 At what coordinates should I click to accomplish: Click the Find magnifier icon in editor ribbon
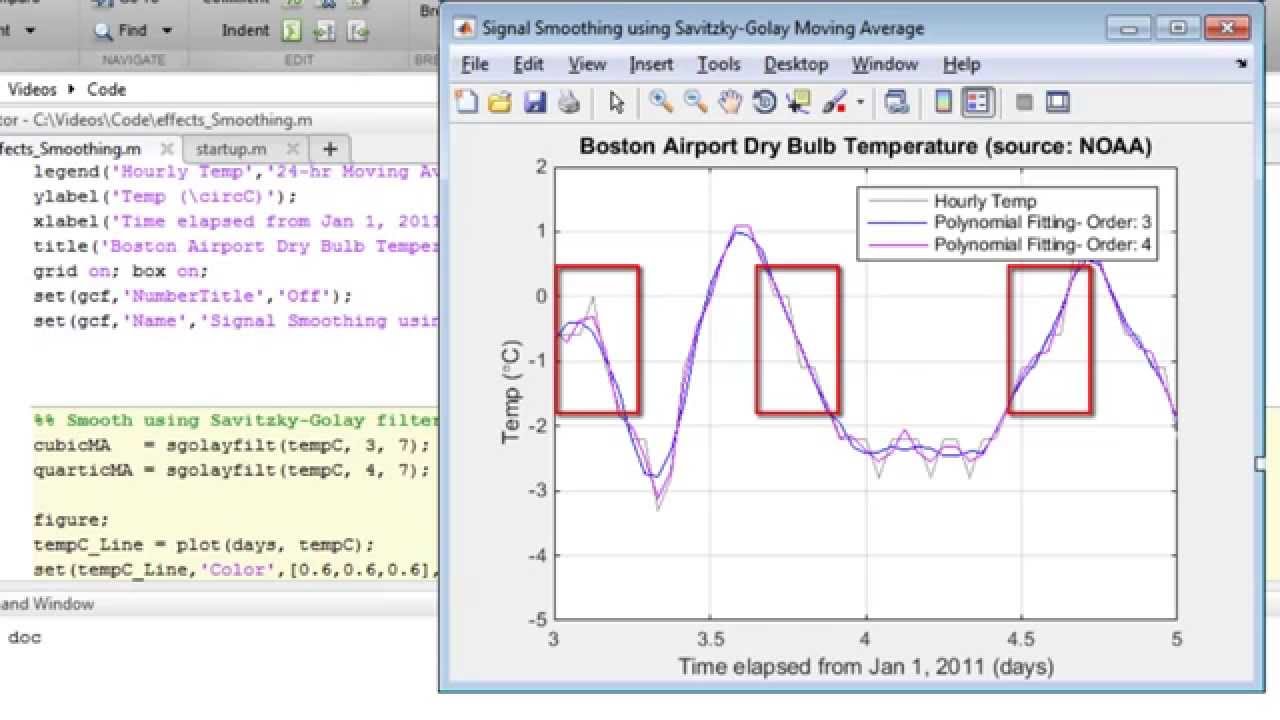[x=103, y=31]
